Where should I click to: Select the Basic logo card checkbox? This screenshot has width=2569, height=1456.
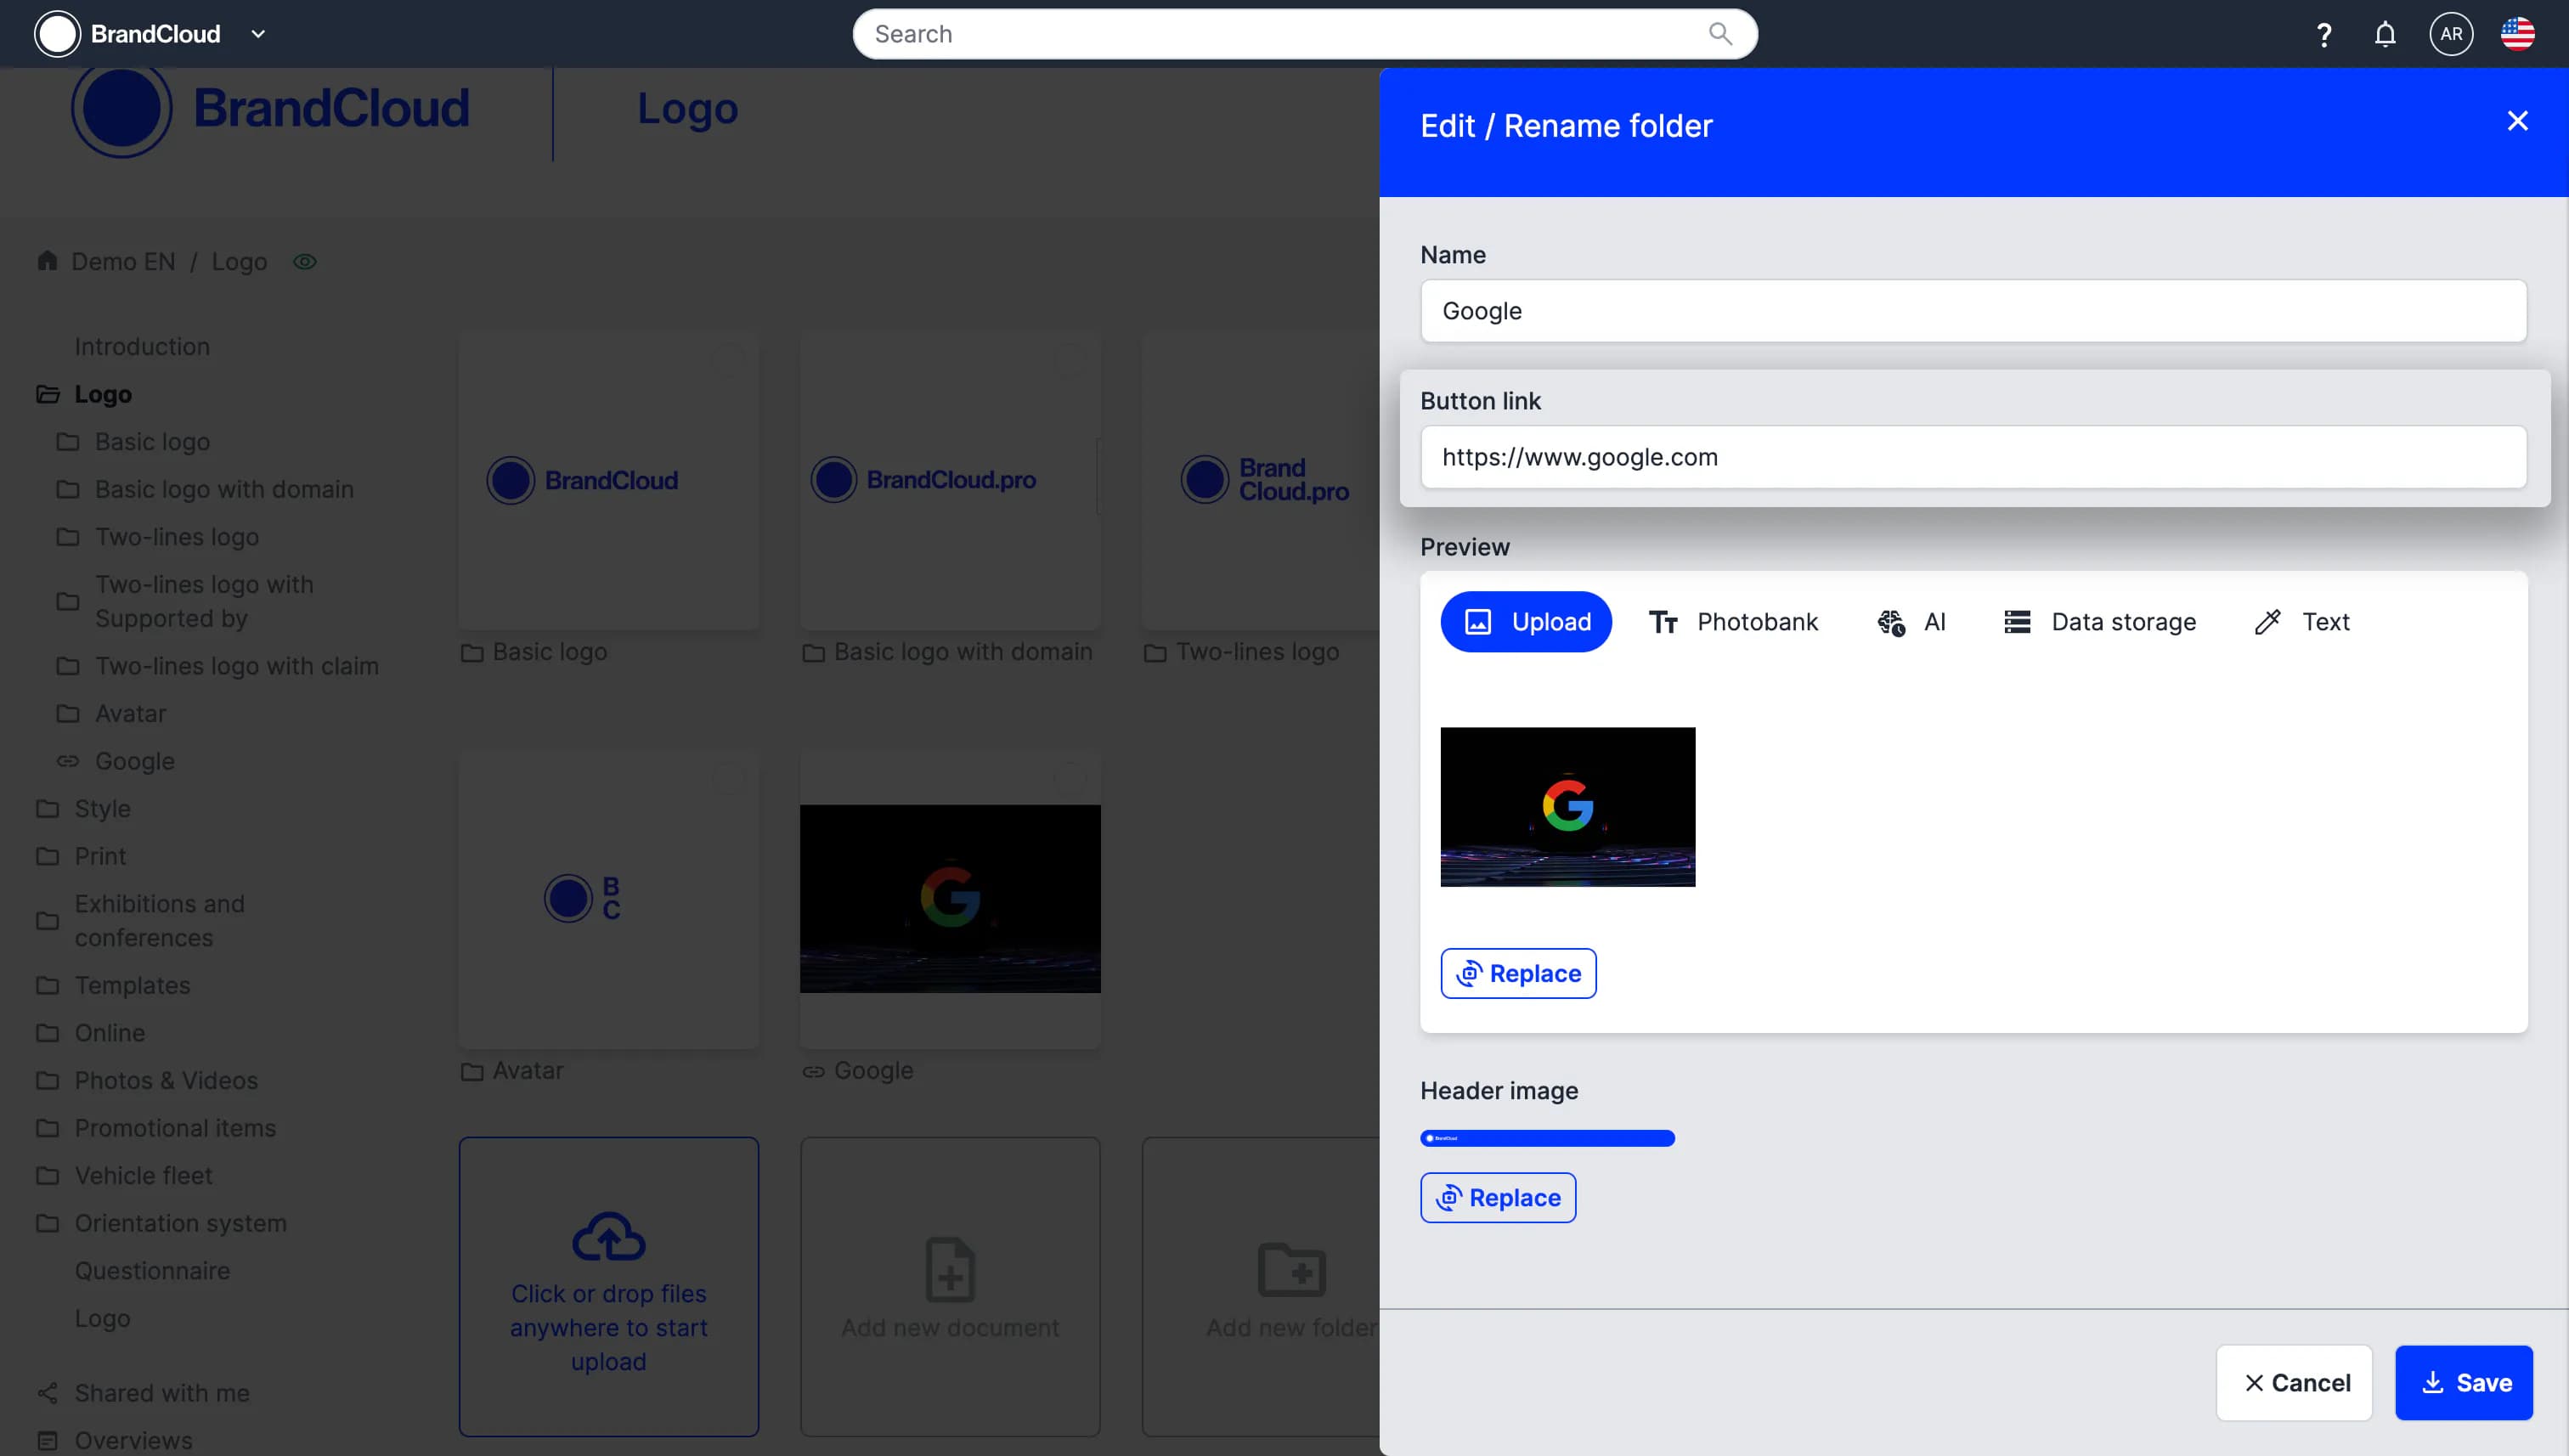pos(729,360)
